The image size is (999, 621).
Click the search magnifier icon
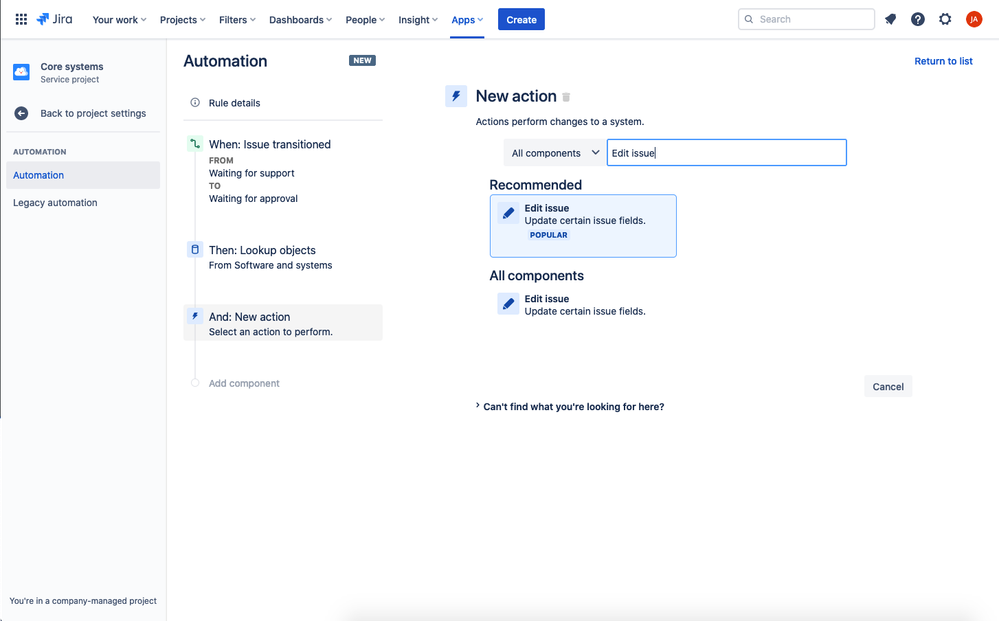[749, 19]
